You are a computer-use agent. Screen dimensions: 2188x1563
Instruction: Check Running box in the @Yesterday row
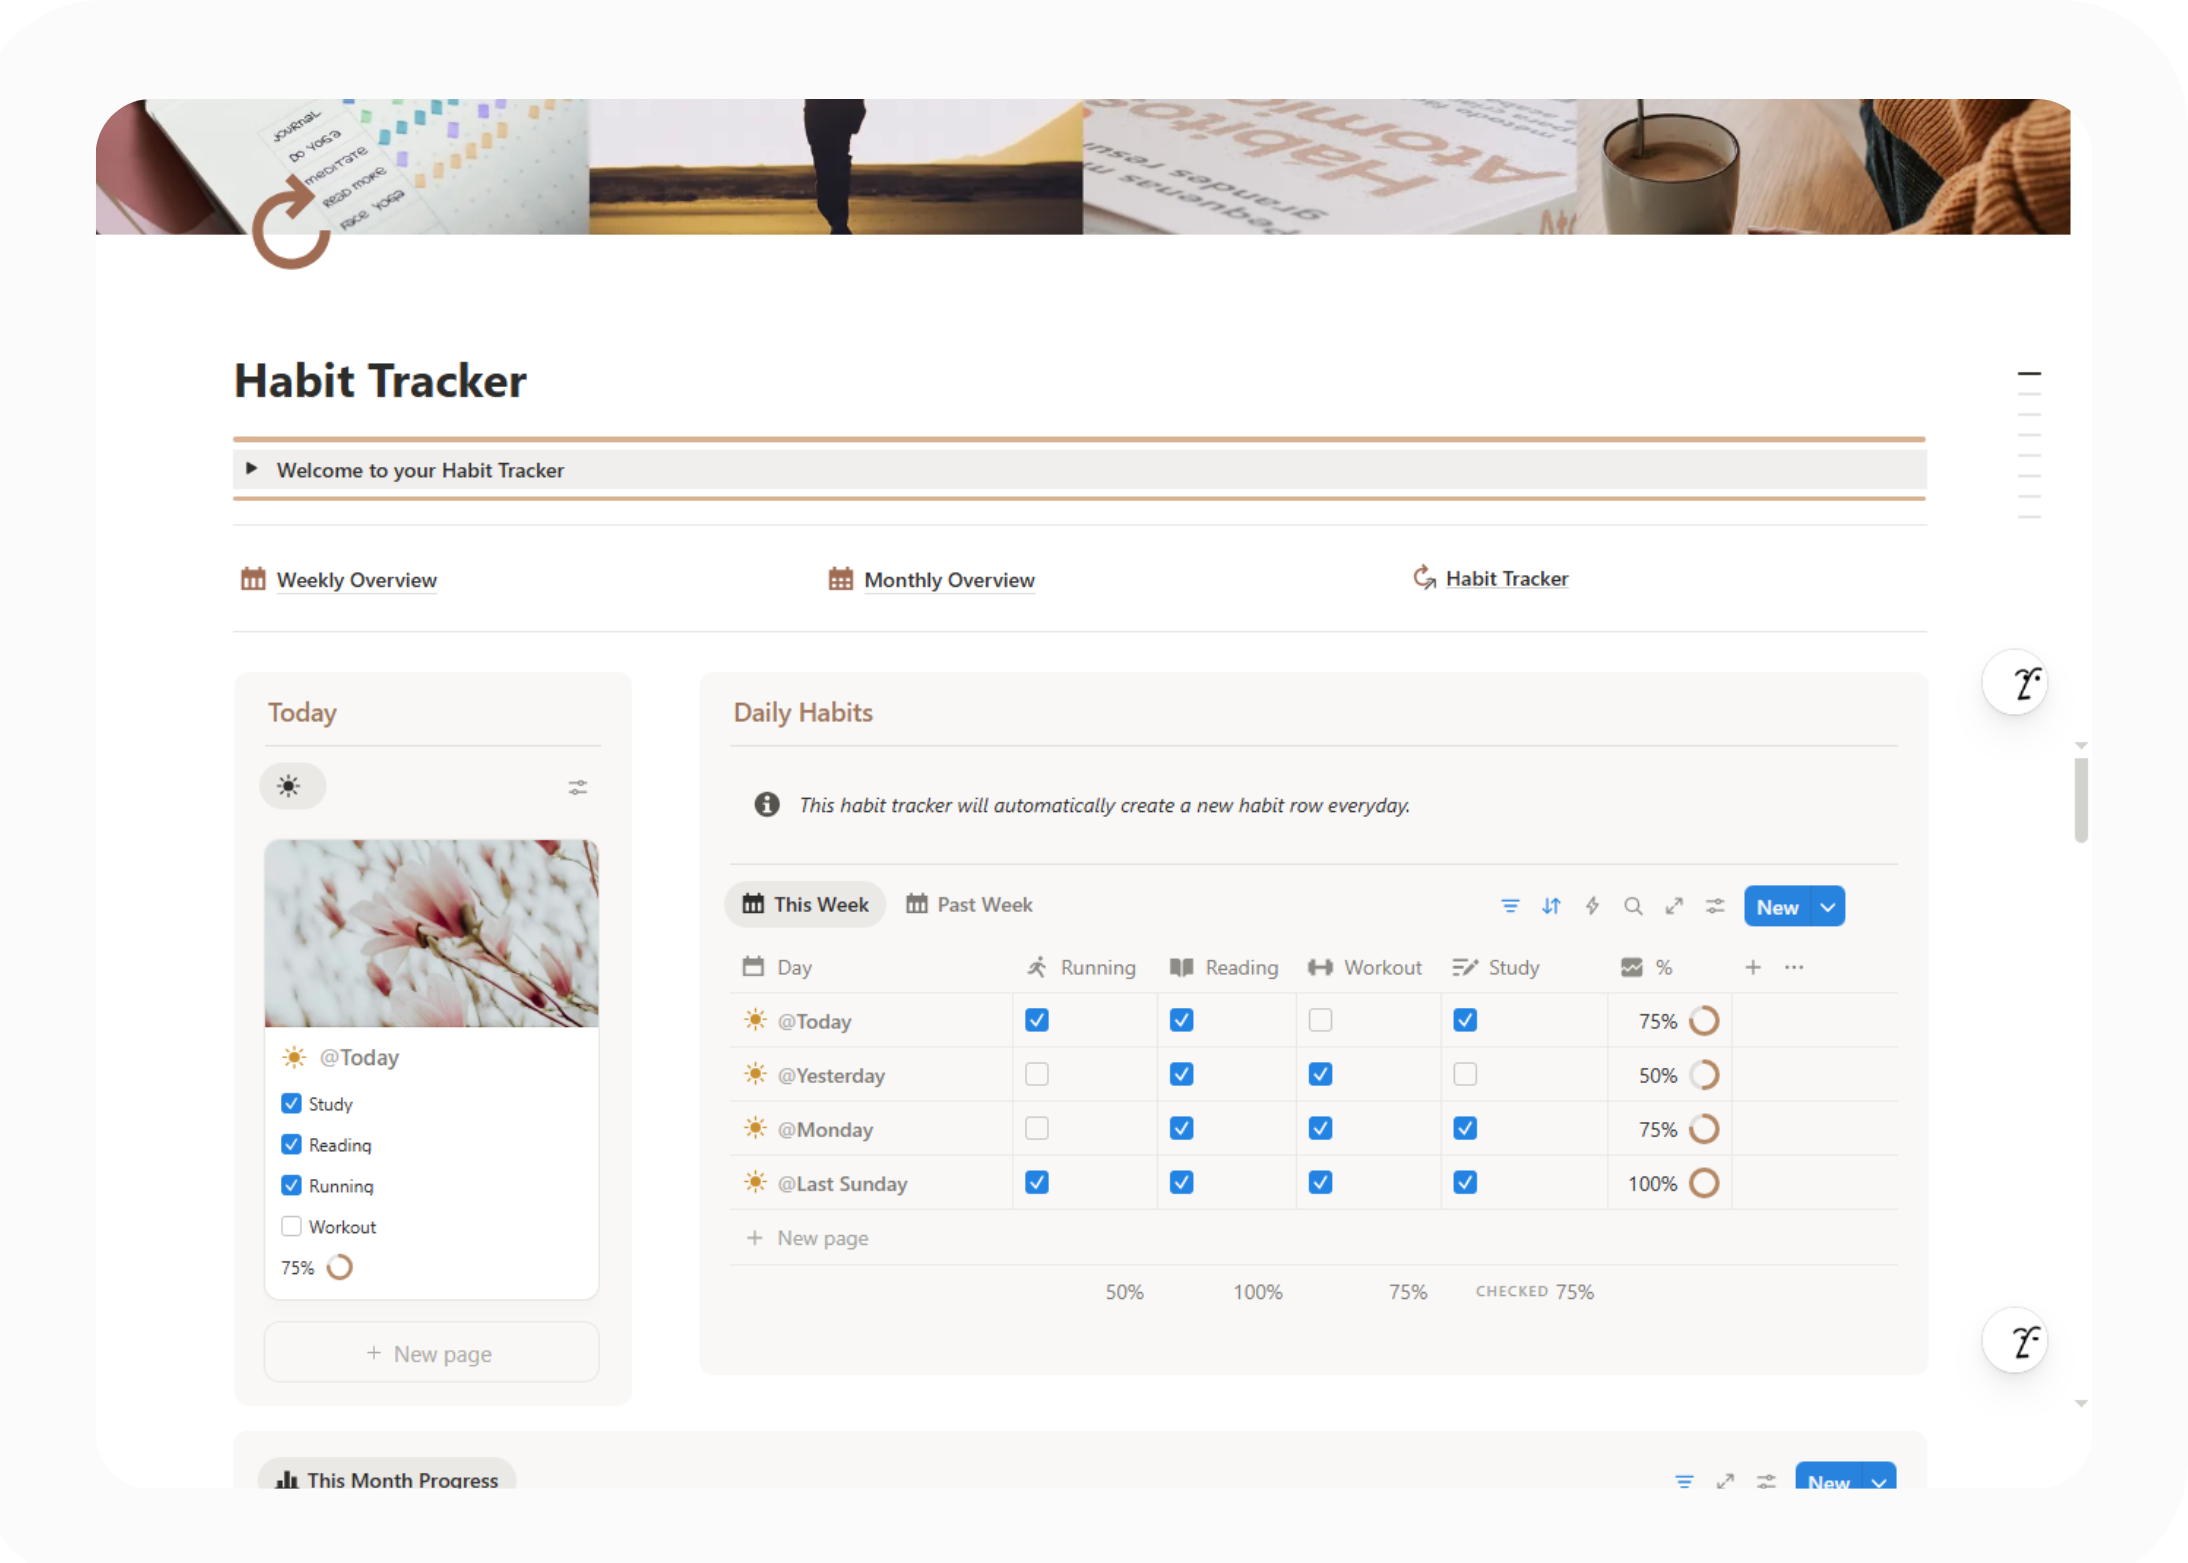click(1037, 1074)
